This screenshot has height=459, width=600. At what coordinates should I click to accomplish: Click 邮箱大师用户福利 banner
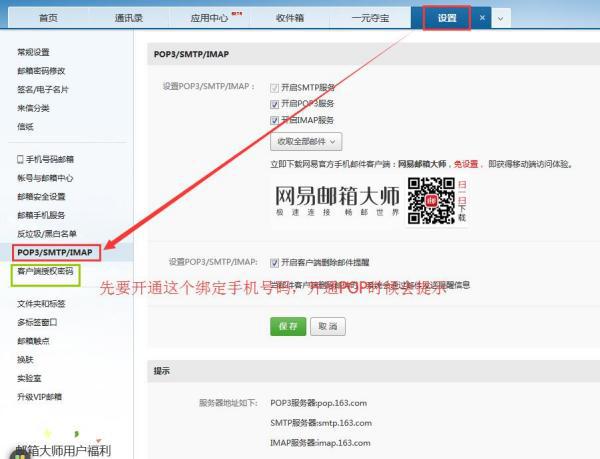point(64,451)
